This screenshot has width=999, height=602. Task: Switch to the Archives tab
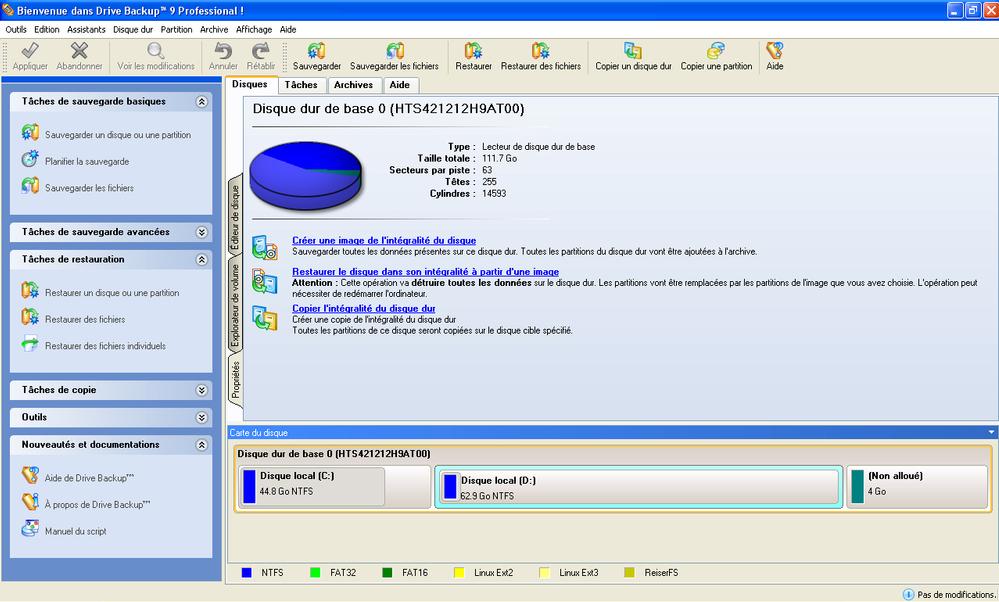click(354, 85)
